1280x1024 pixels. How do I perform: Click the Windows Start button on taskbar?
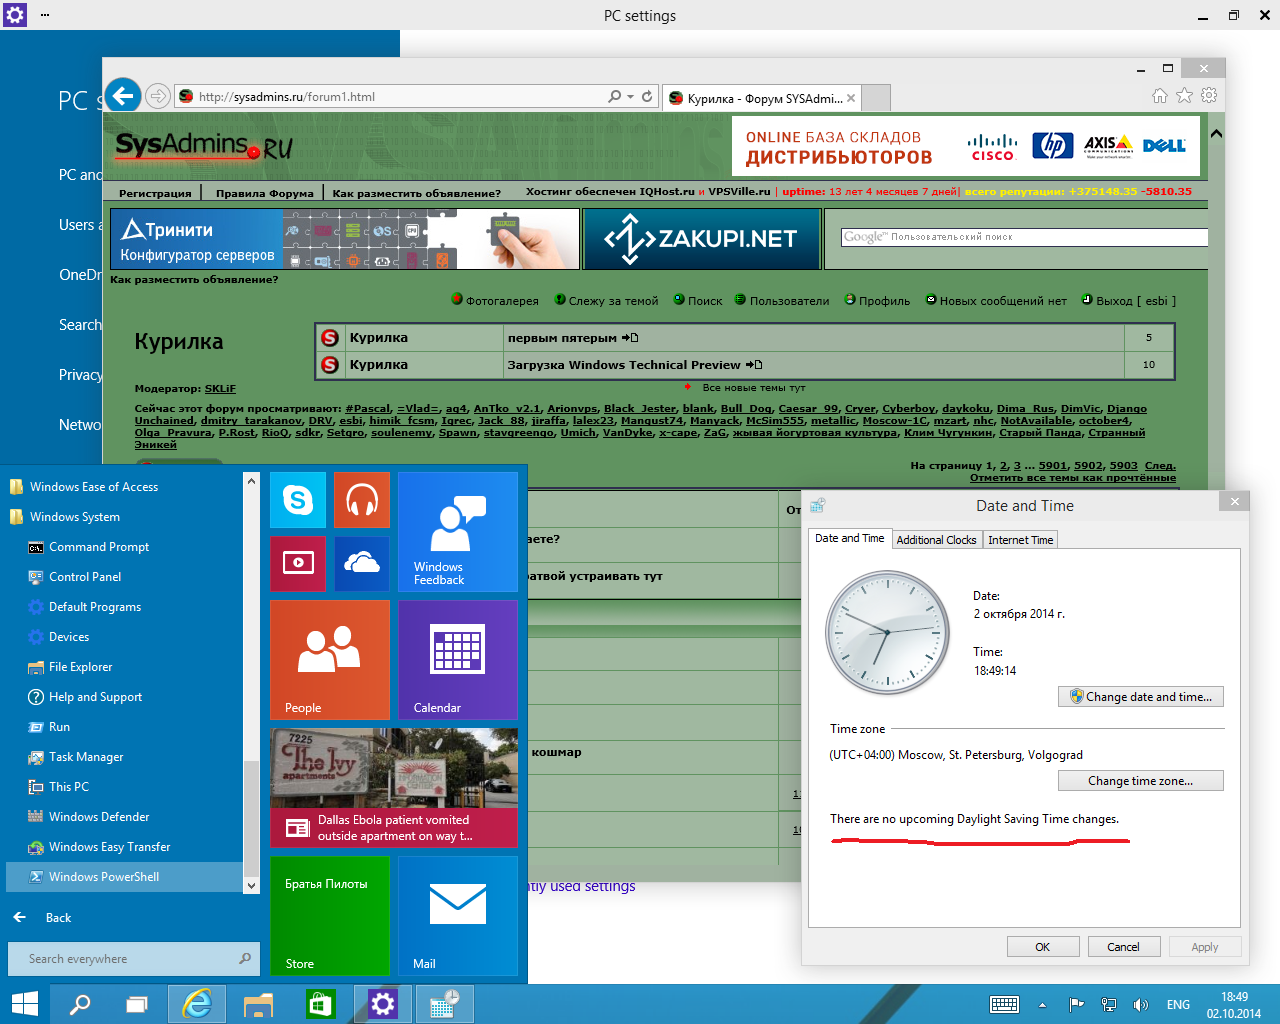(x=24, y=1004)
